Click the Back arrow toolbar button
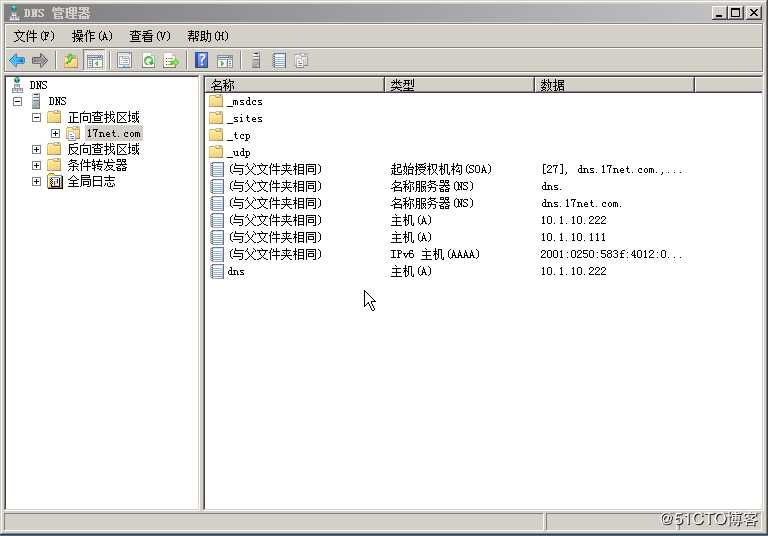Viewport: 768px width, 536px height. point(17,61)
